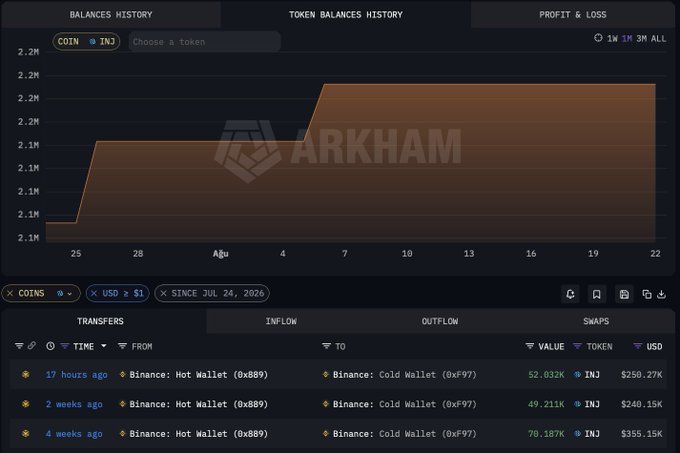Open the TOKEN column filter

[577, 346]
